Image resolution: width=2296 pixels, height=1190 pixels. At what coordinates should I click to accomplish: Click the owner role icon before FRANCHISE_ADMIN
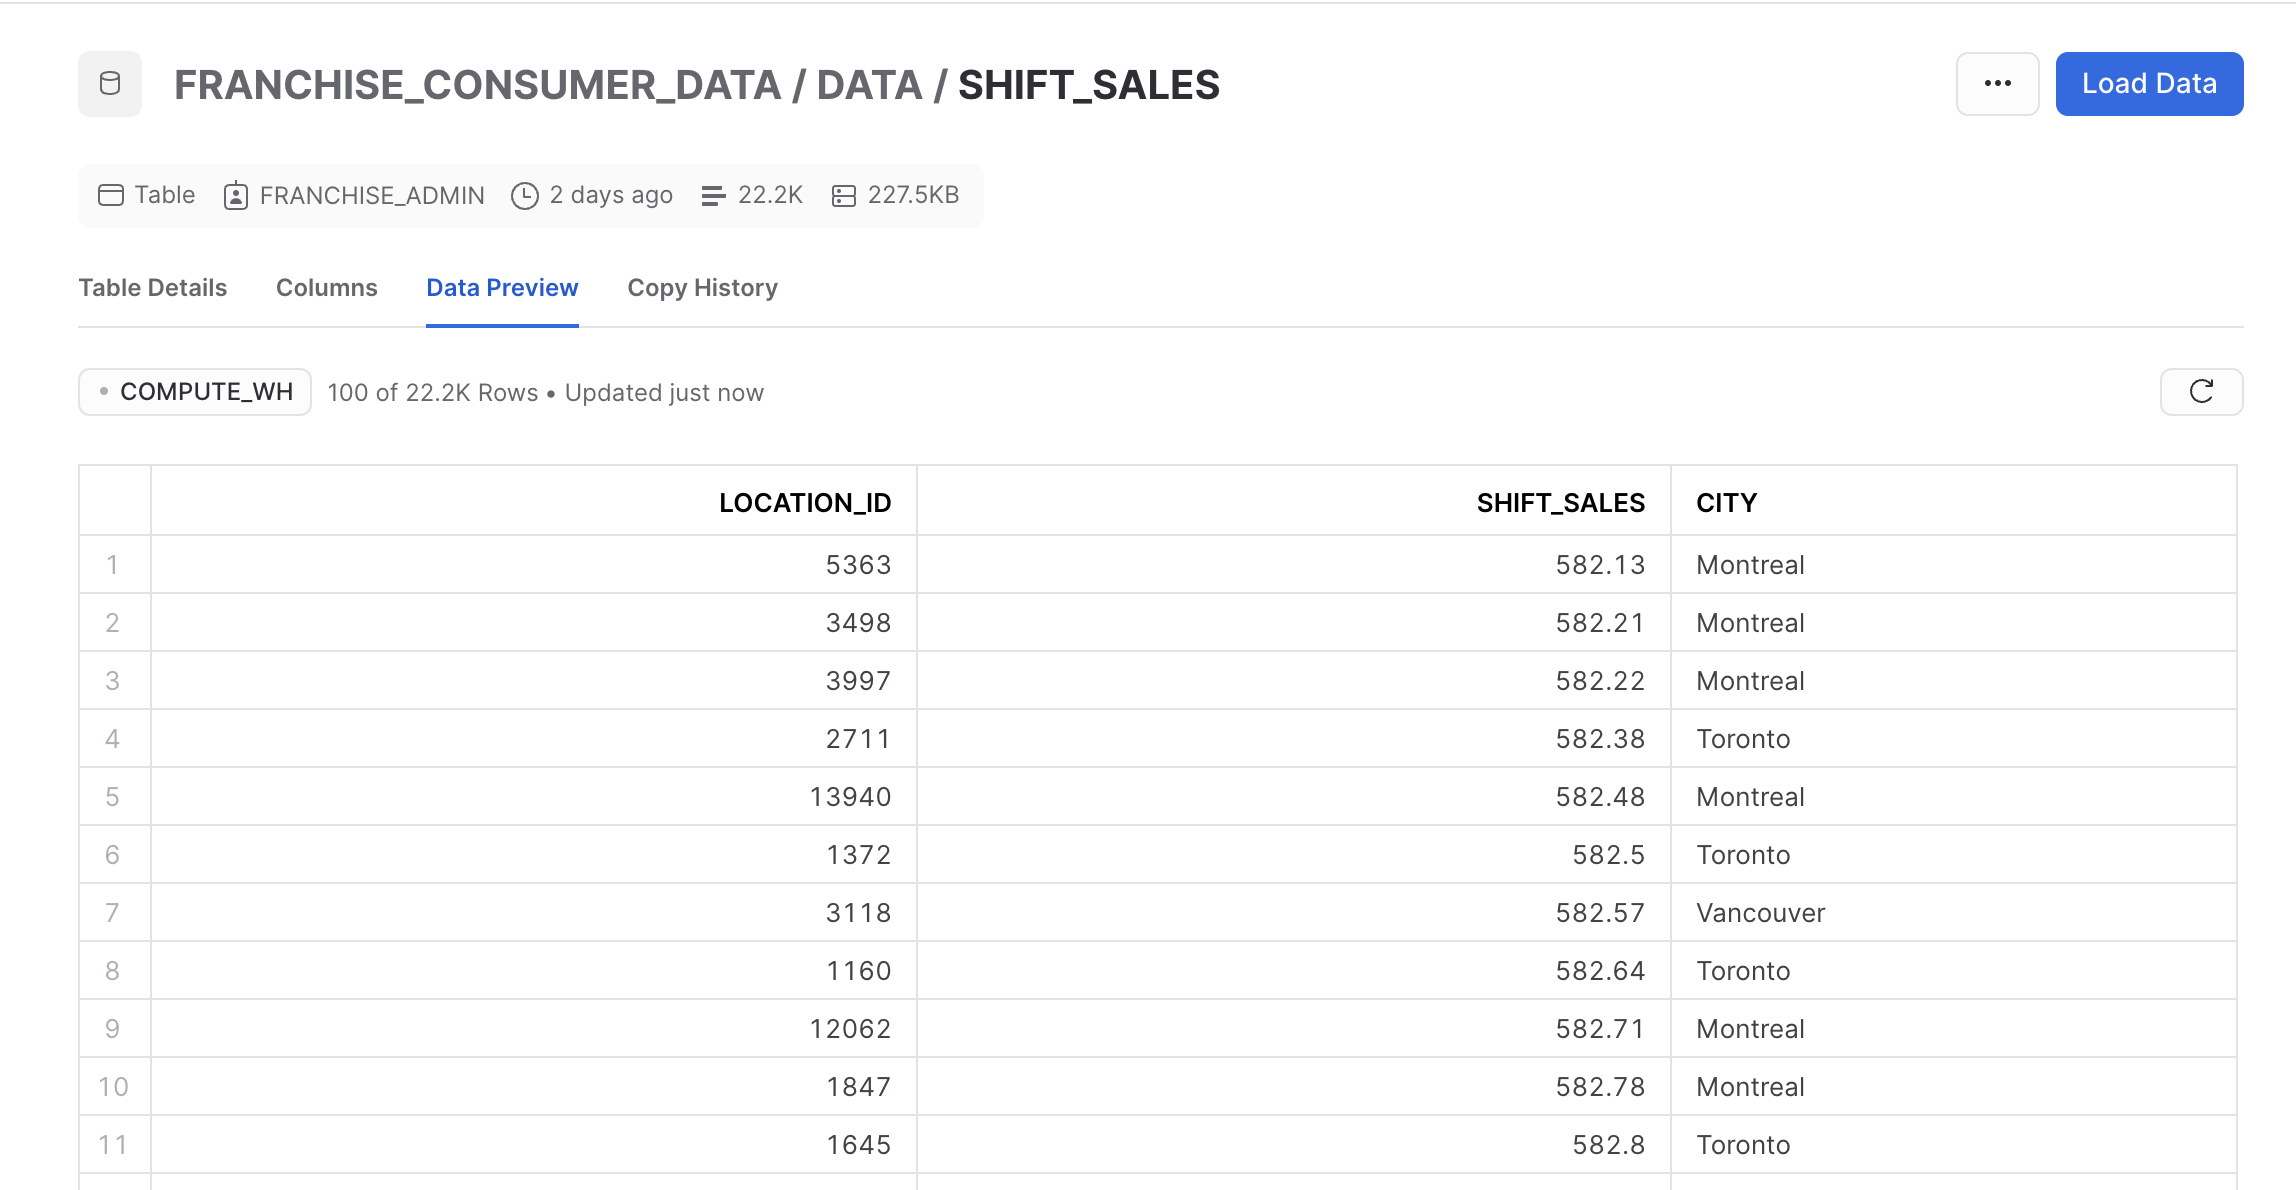[x=236, y=196]
